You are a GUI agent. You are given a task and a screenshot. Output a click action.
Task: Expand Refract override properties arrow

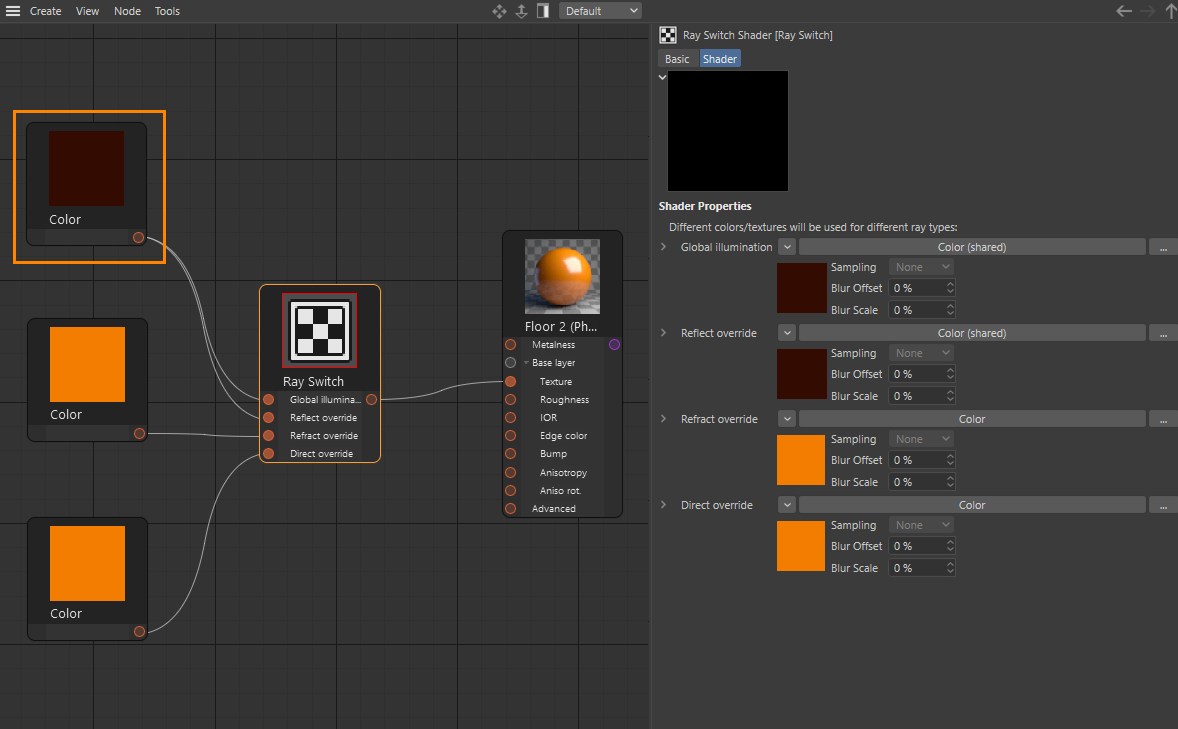click(663, 419)
